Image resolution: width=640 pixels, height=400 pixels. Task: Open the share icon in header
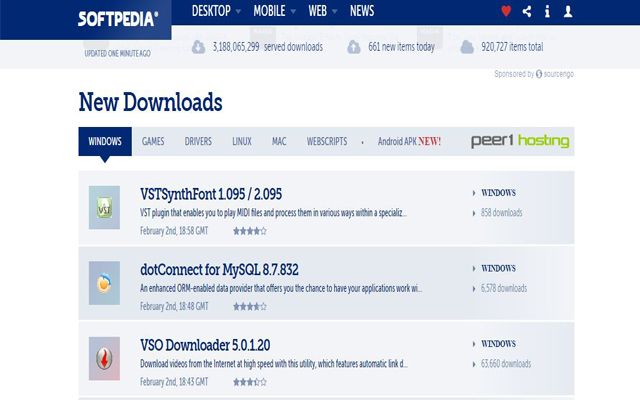527,11
